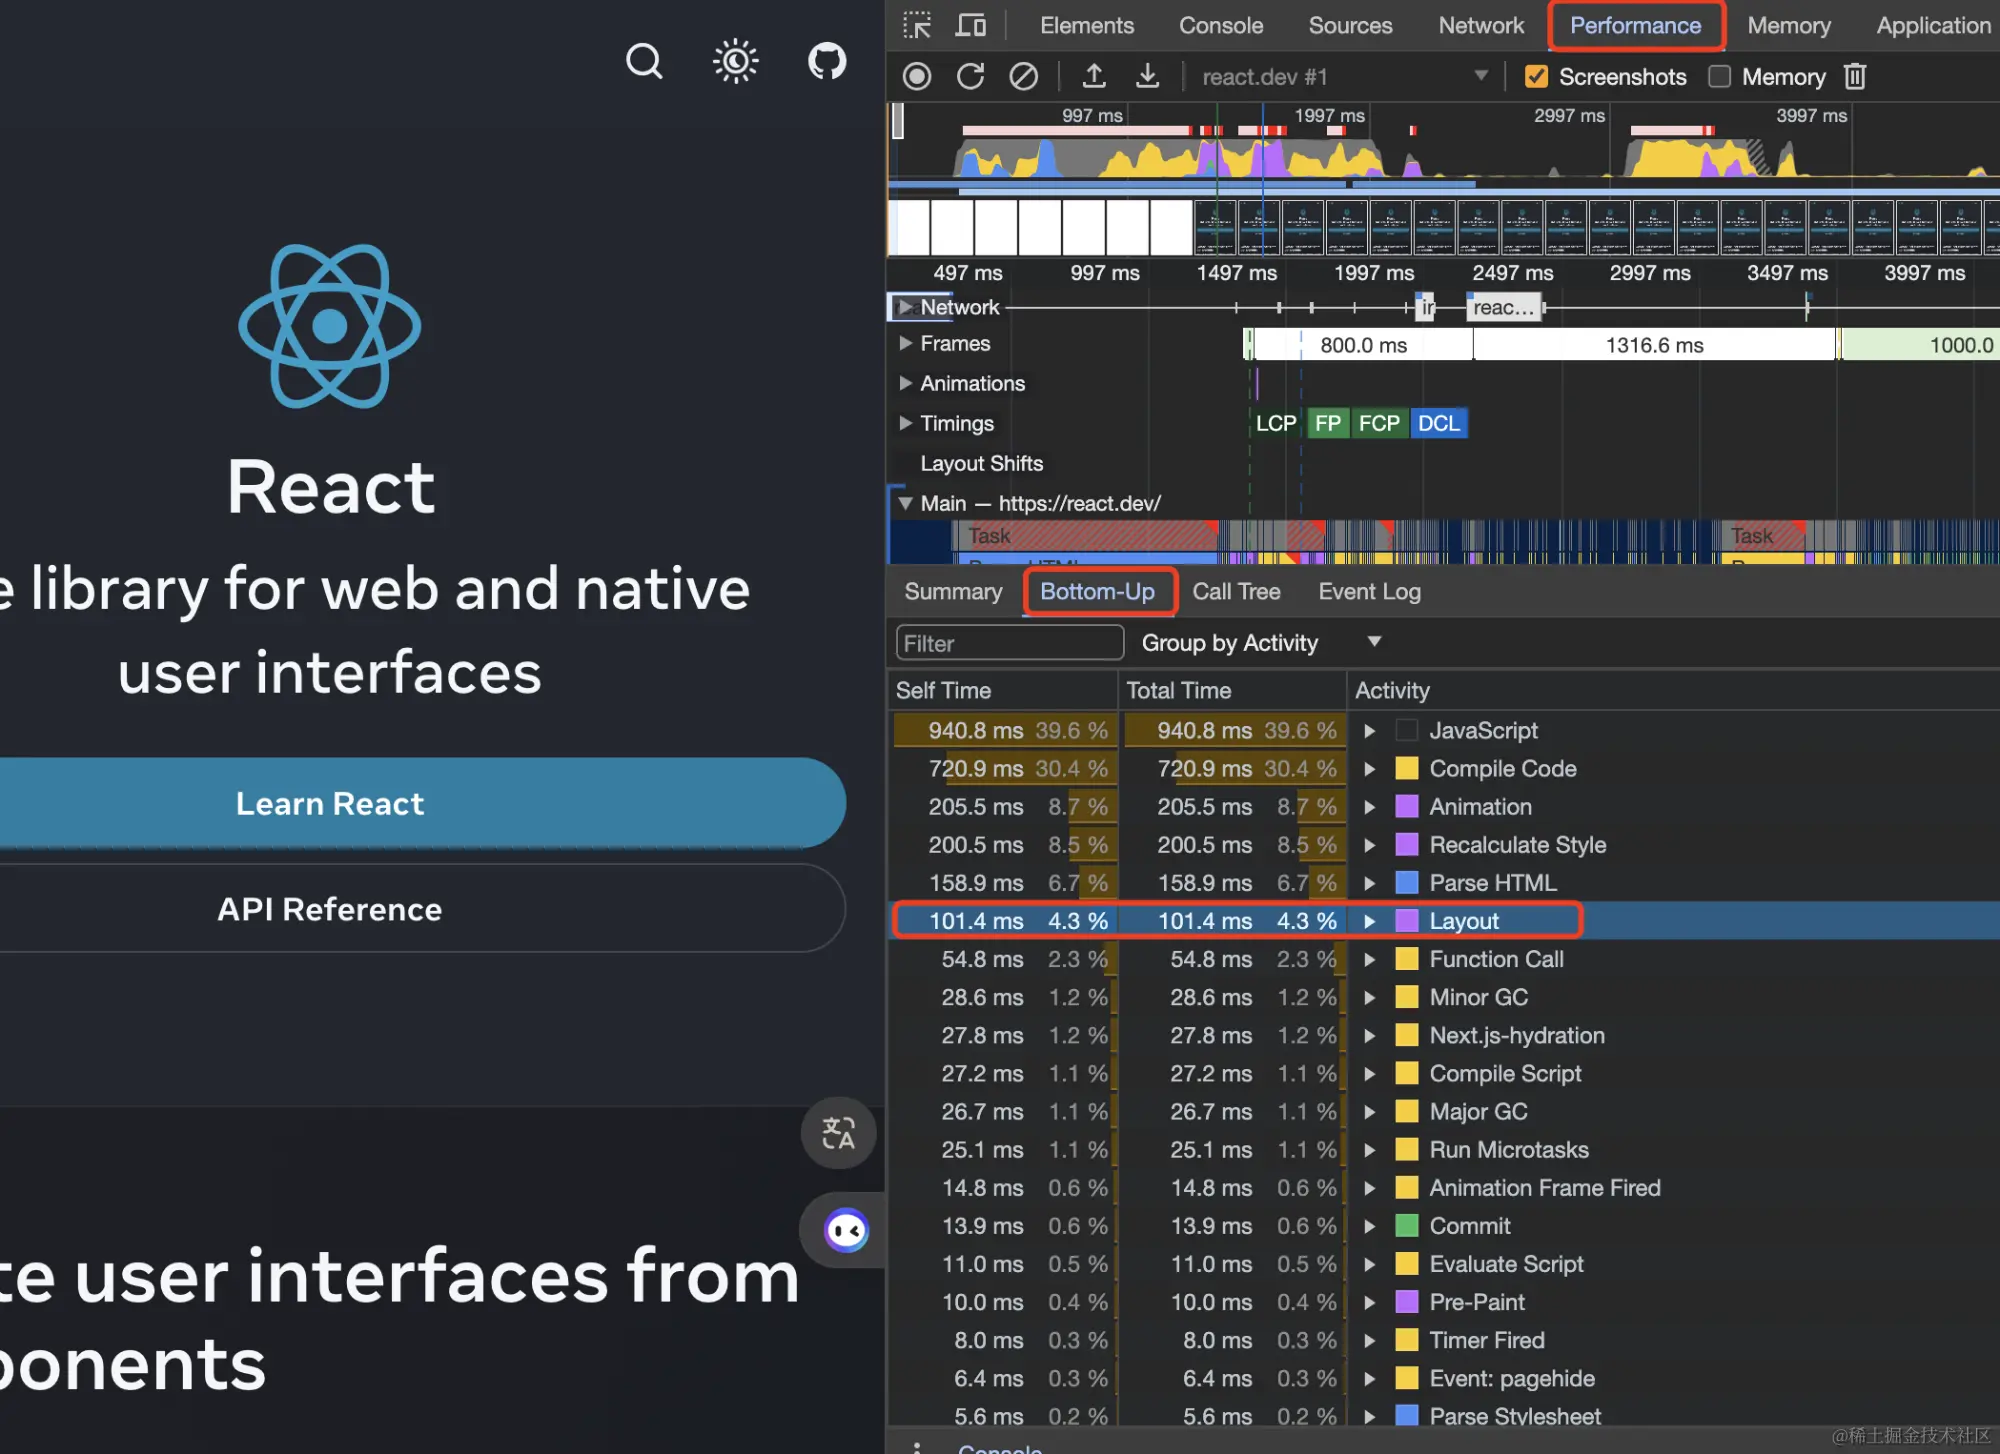Select the 1316.6 ms frame

tap(1655, 345)
